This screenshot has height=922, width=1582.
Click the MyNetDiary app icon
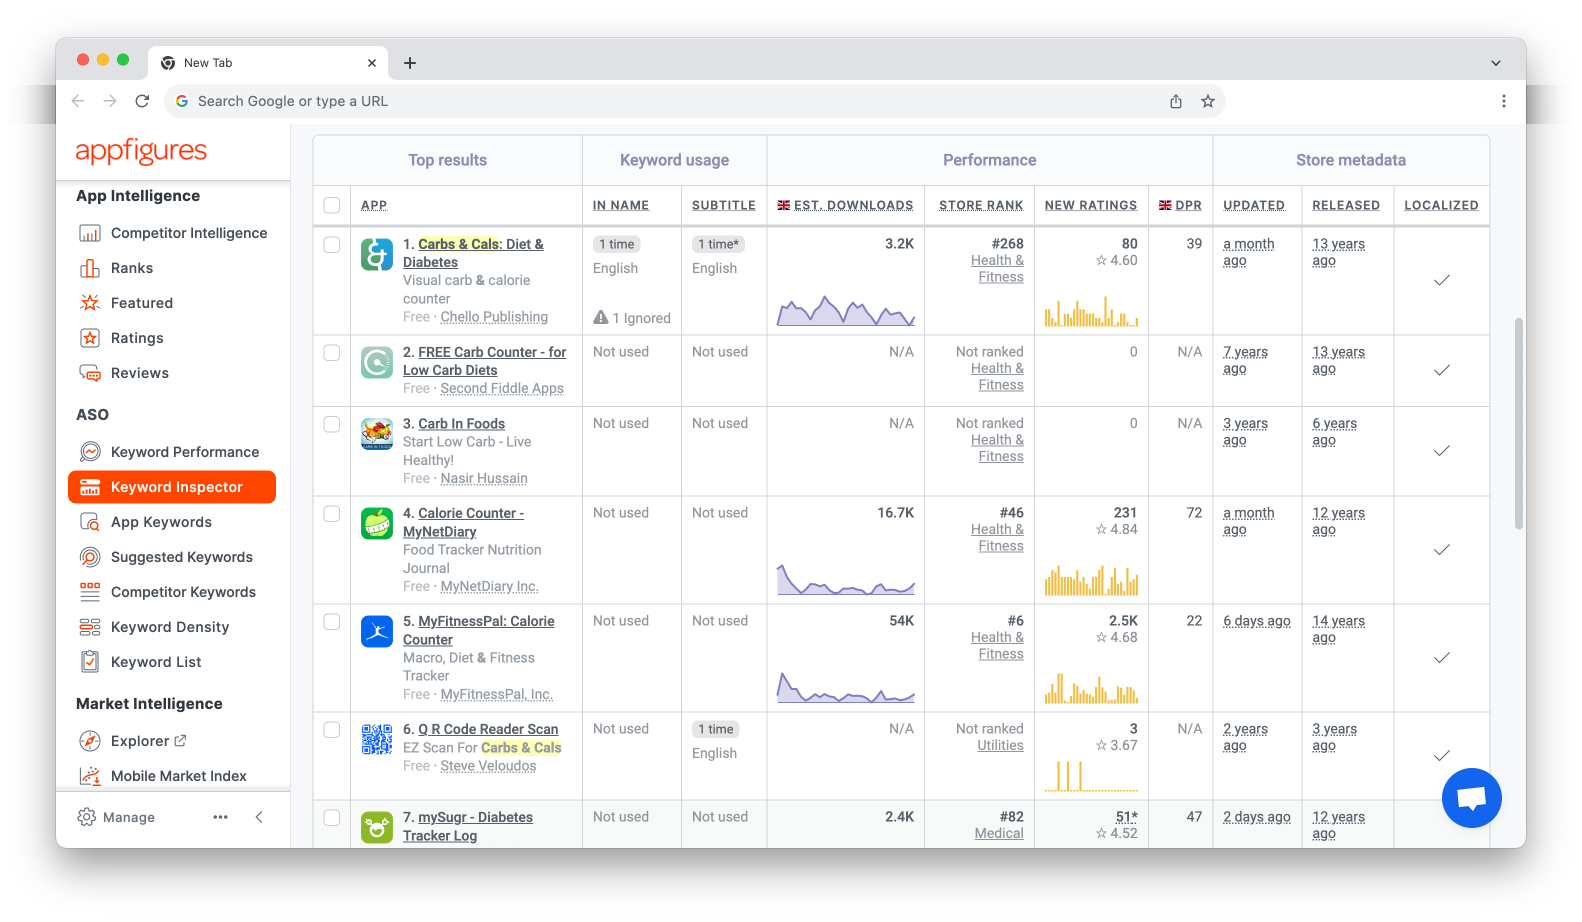pyautogui.click(x=377, y=523)
